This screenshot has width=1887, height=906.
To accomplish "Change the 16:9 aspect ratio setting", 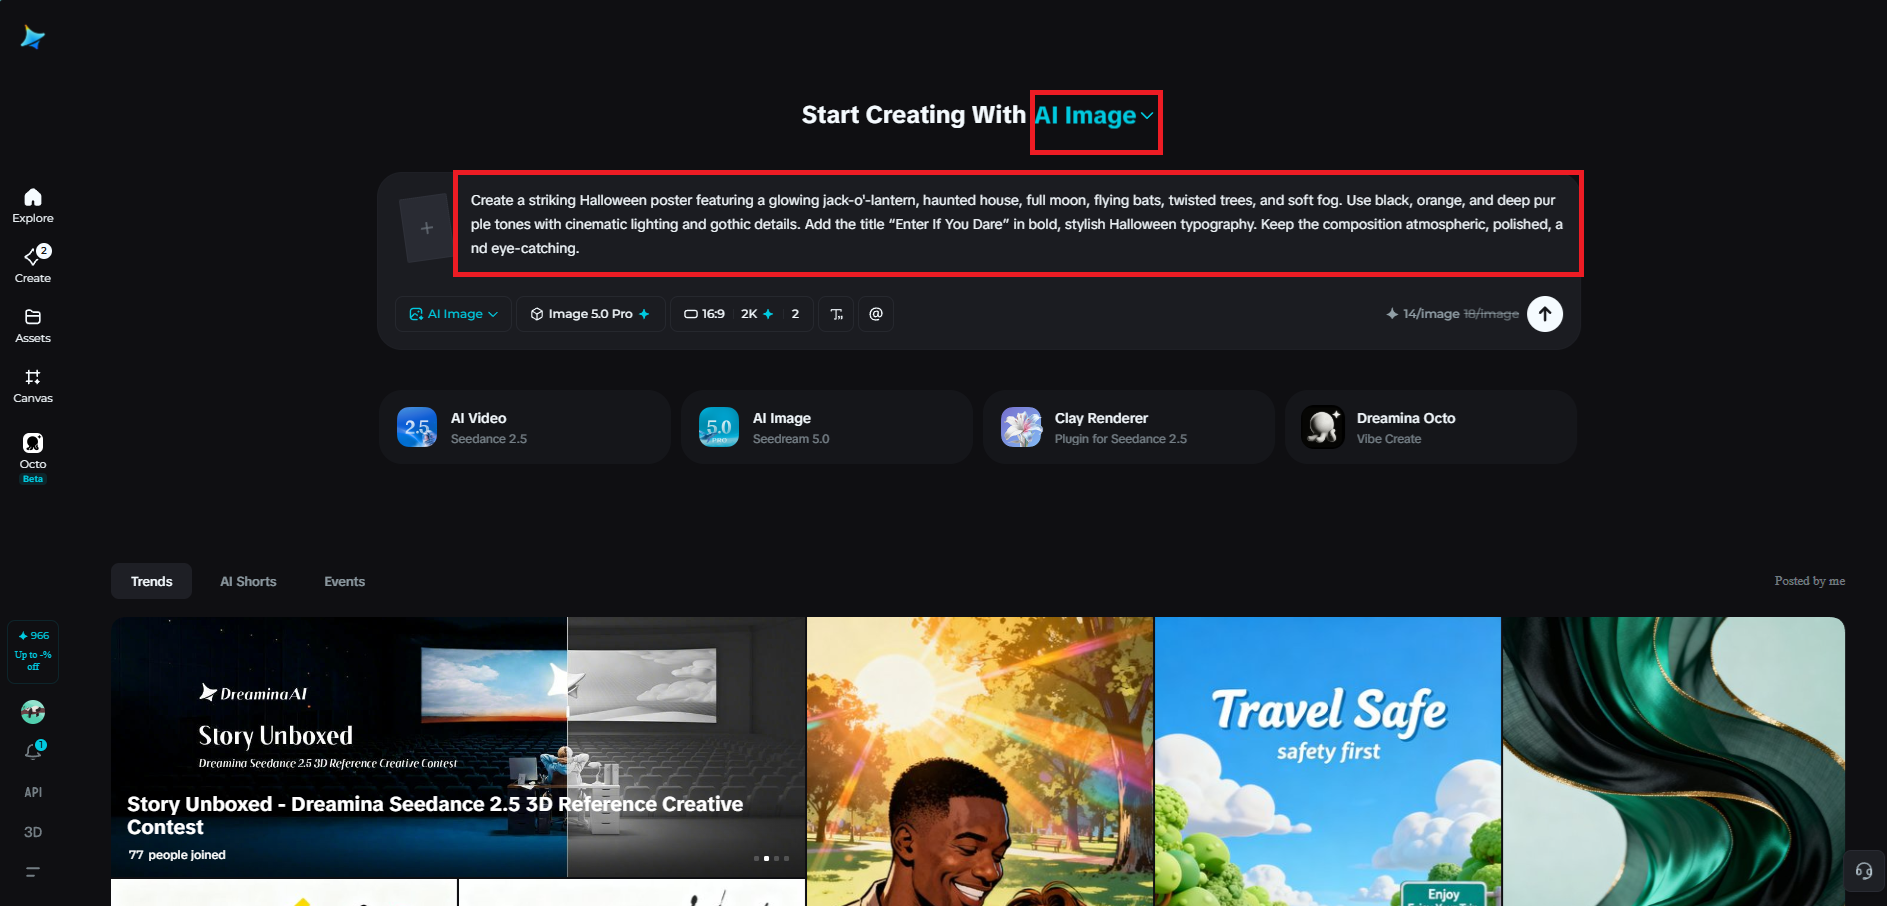I will (x=704, y=314).
